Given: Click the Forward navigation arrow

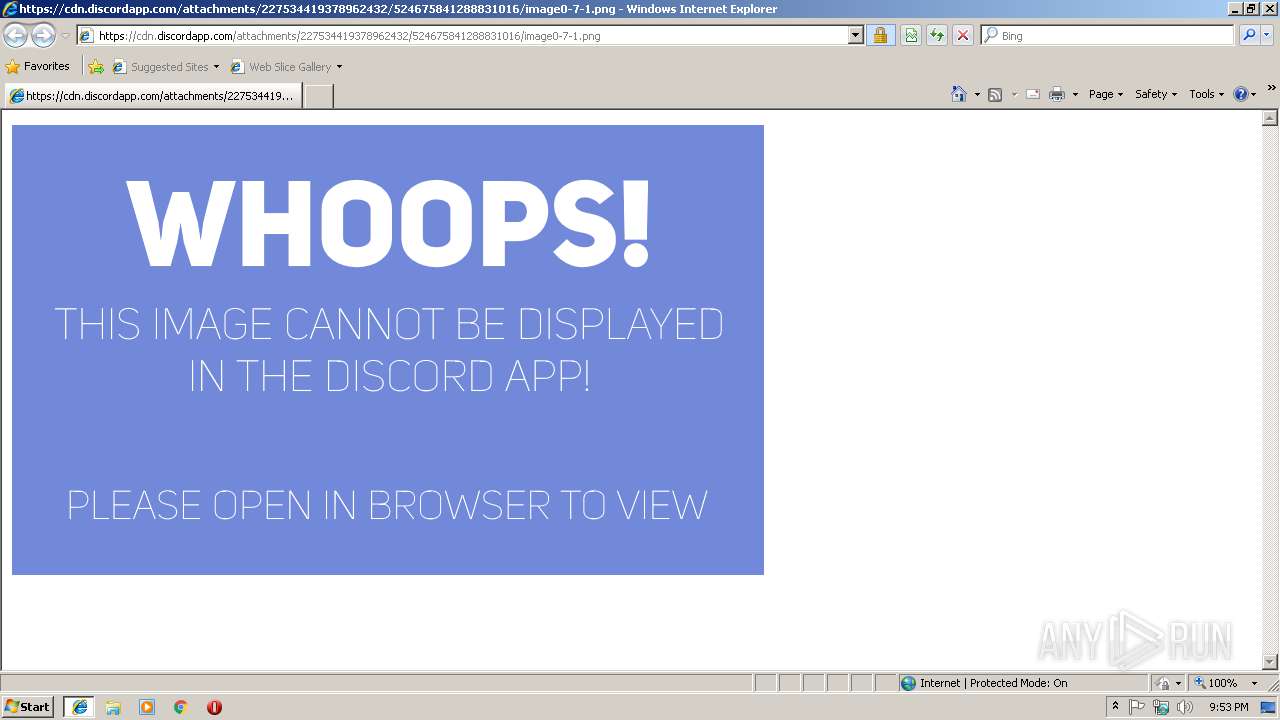Looking at the screenshot, I should point(43,36).
